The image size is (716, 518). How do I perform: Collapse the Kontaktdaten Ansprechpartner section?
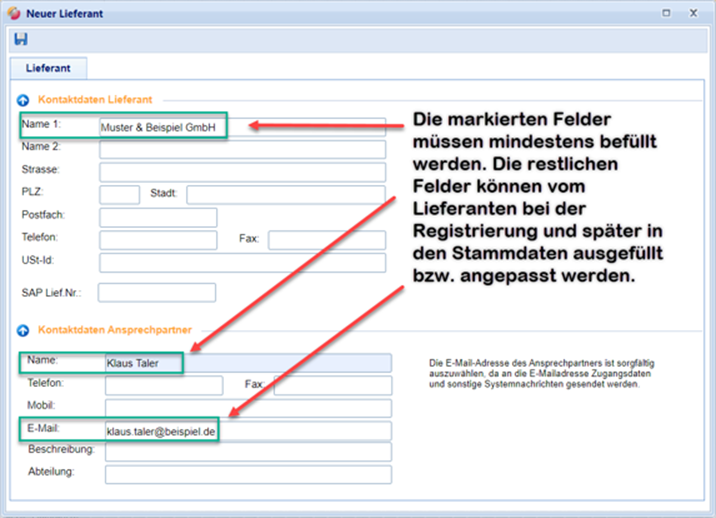pyautogui.click(x=23, y=330)
